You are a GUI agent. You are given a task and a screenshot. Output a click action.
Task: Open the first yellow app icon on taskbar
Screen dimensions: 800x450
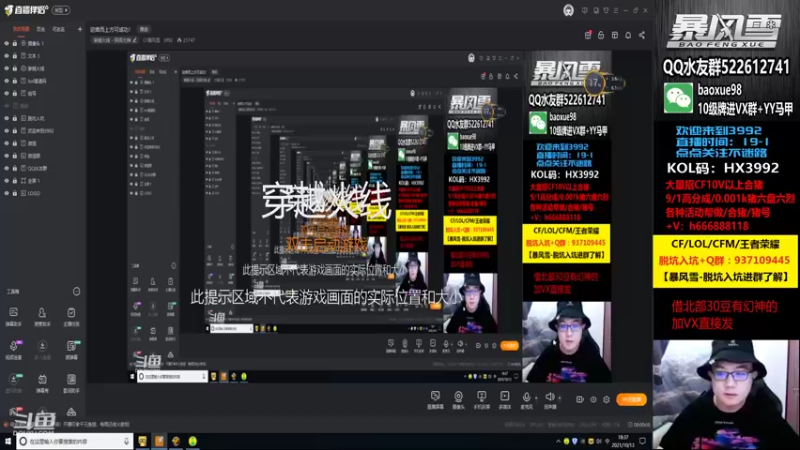[142, 441]
